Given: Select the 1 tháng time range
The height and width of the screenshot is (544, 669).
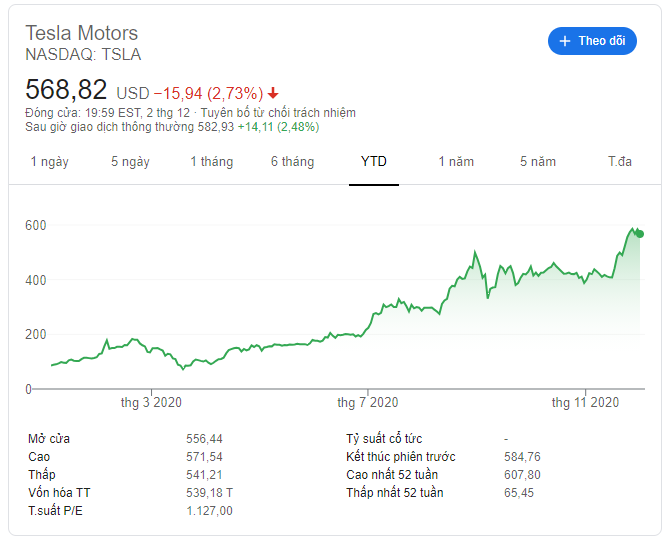Looking at the screenshot, I should tap(212, 162).
